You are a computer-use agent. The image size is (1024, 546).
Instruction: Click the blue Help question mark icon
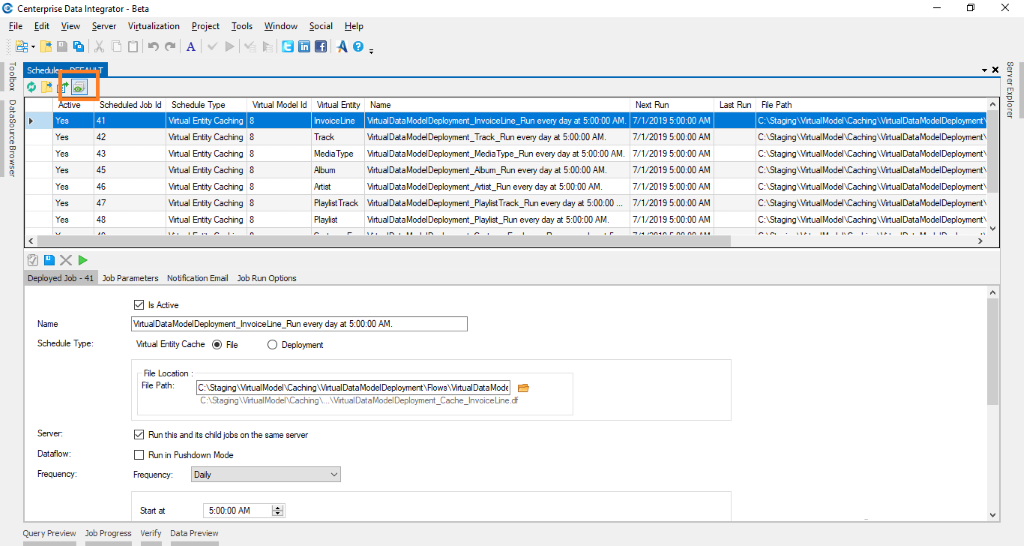tap(357, 46)
